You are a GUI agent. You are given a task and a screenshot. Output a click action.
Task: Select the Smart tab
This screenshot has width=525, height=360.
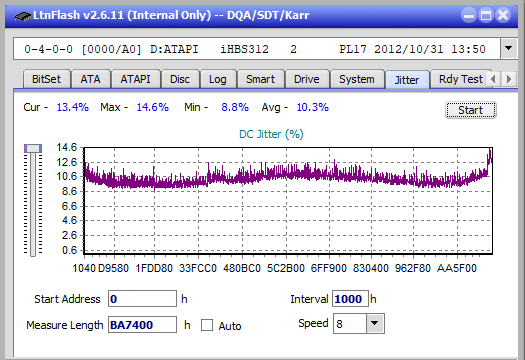[x=260, y=79]
